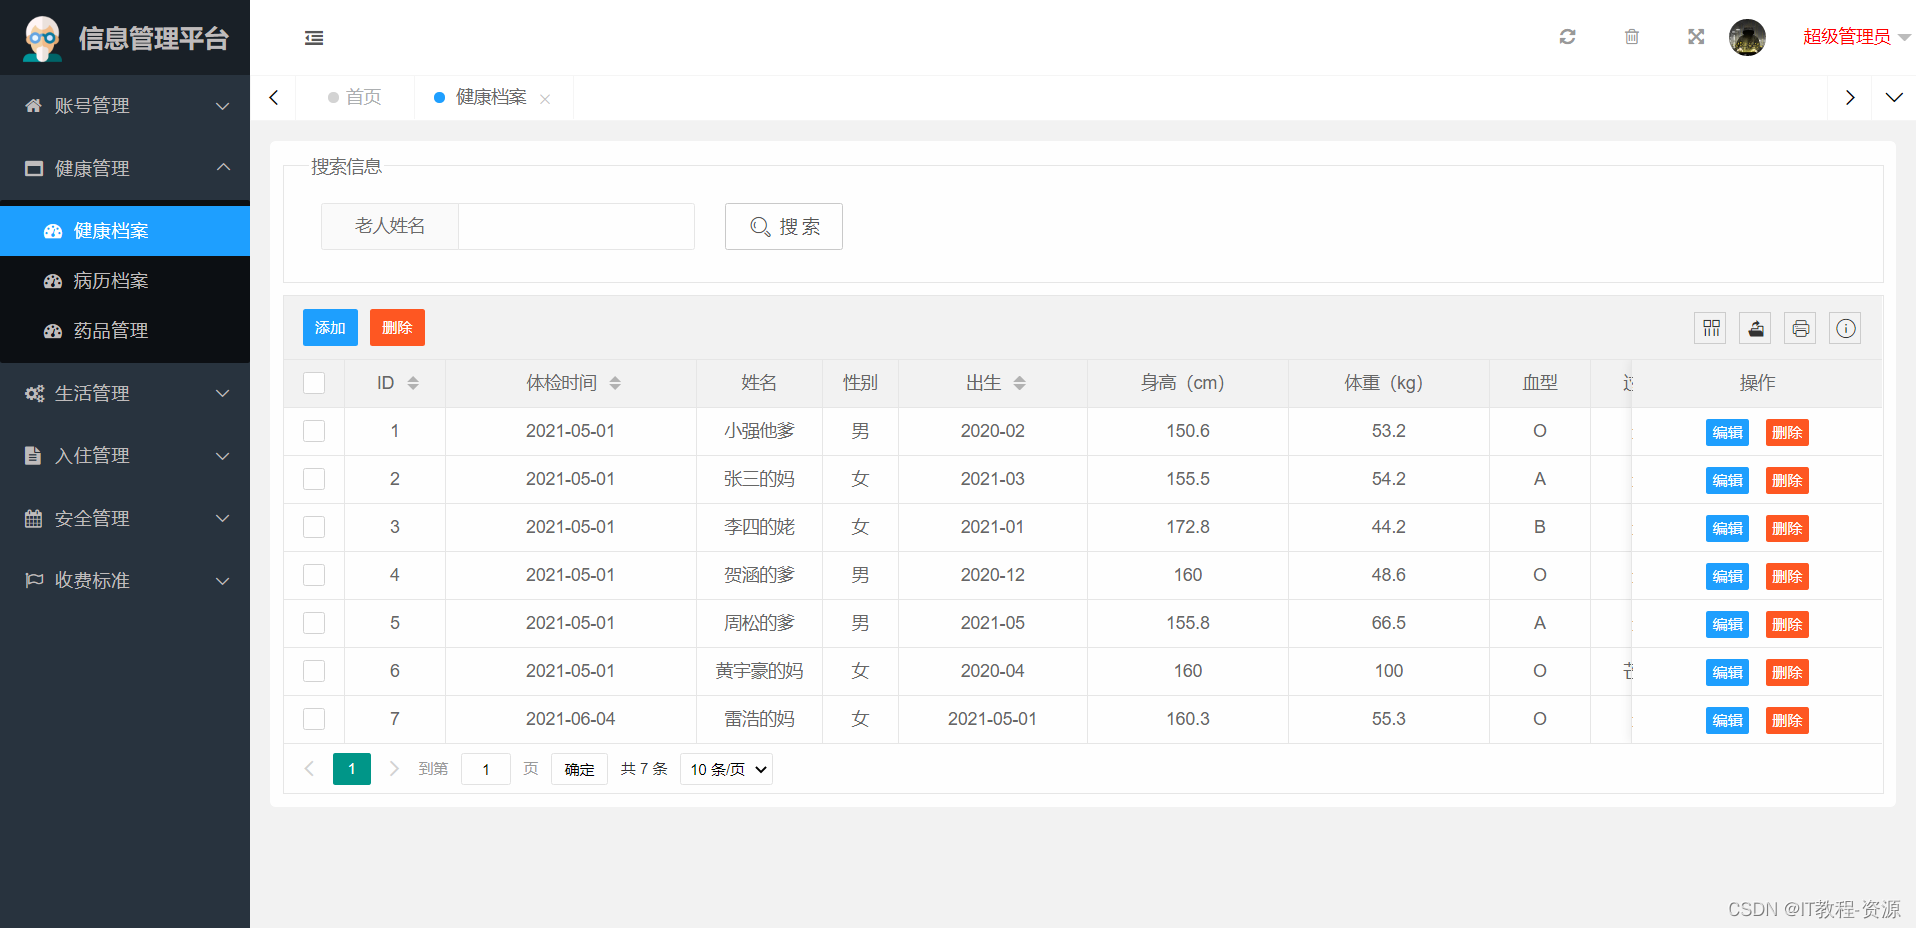
Task: Check the row for 黄宇豪的妈
Action: pos(314,671)
